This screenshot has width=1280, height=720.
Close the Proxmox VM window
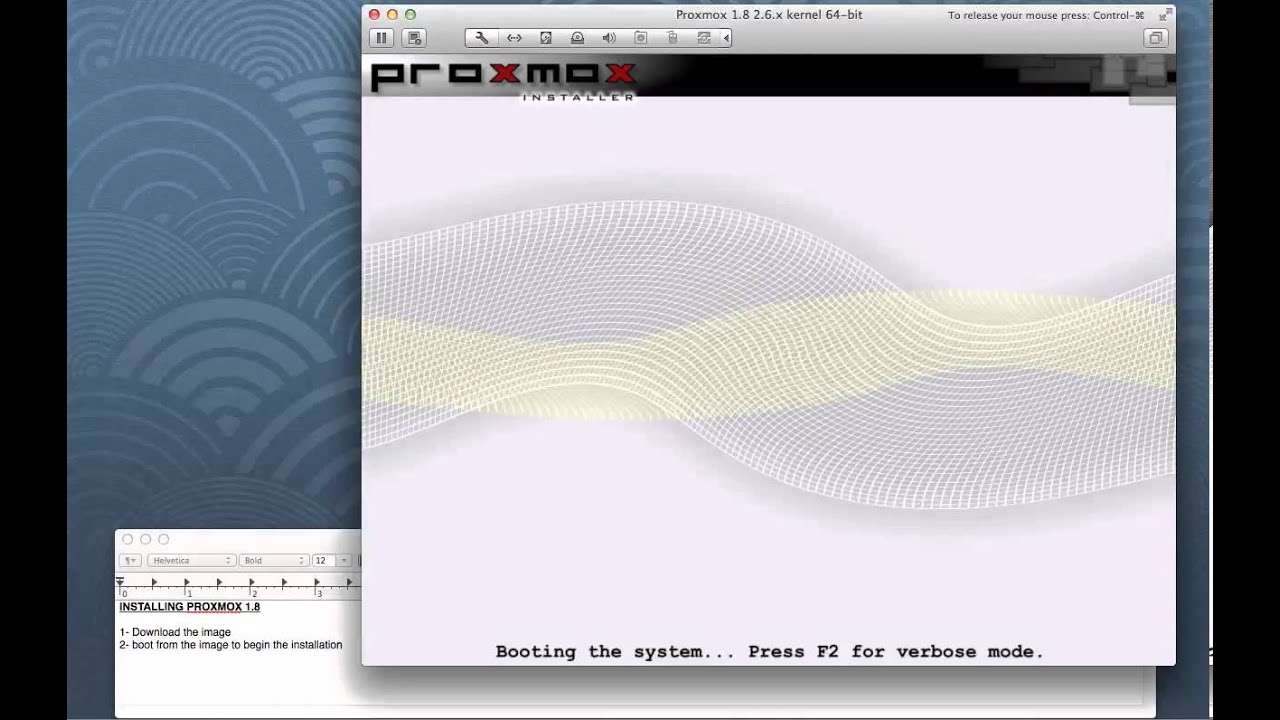374,15
